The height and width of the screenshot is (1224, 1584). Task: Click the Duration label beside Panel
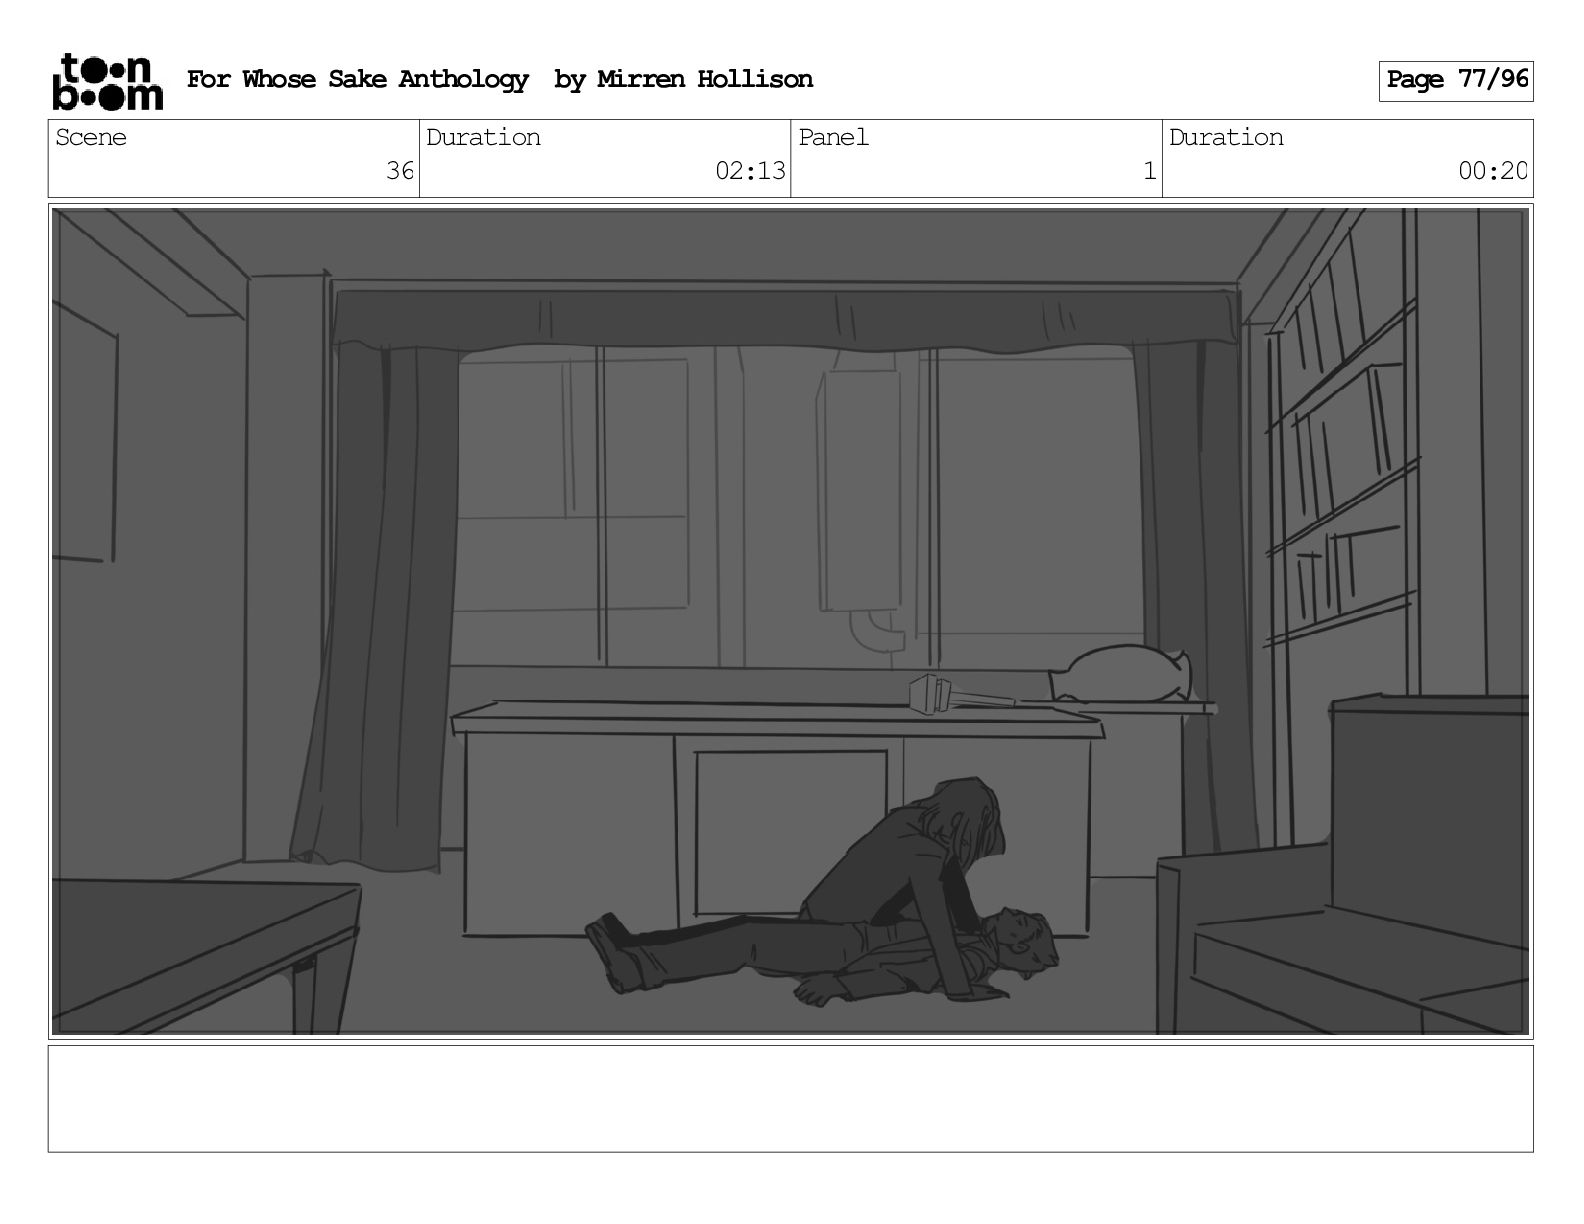[x=1226, y=137]
